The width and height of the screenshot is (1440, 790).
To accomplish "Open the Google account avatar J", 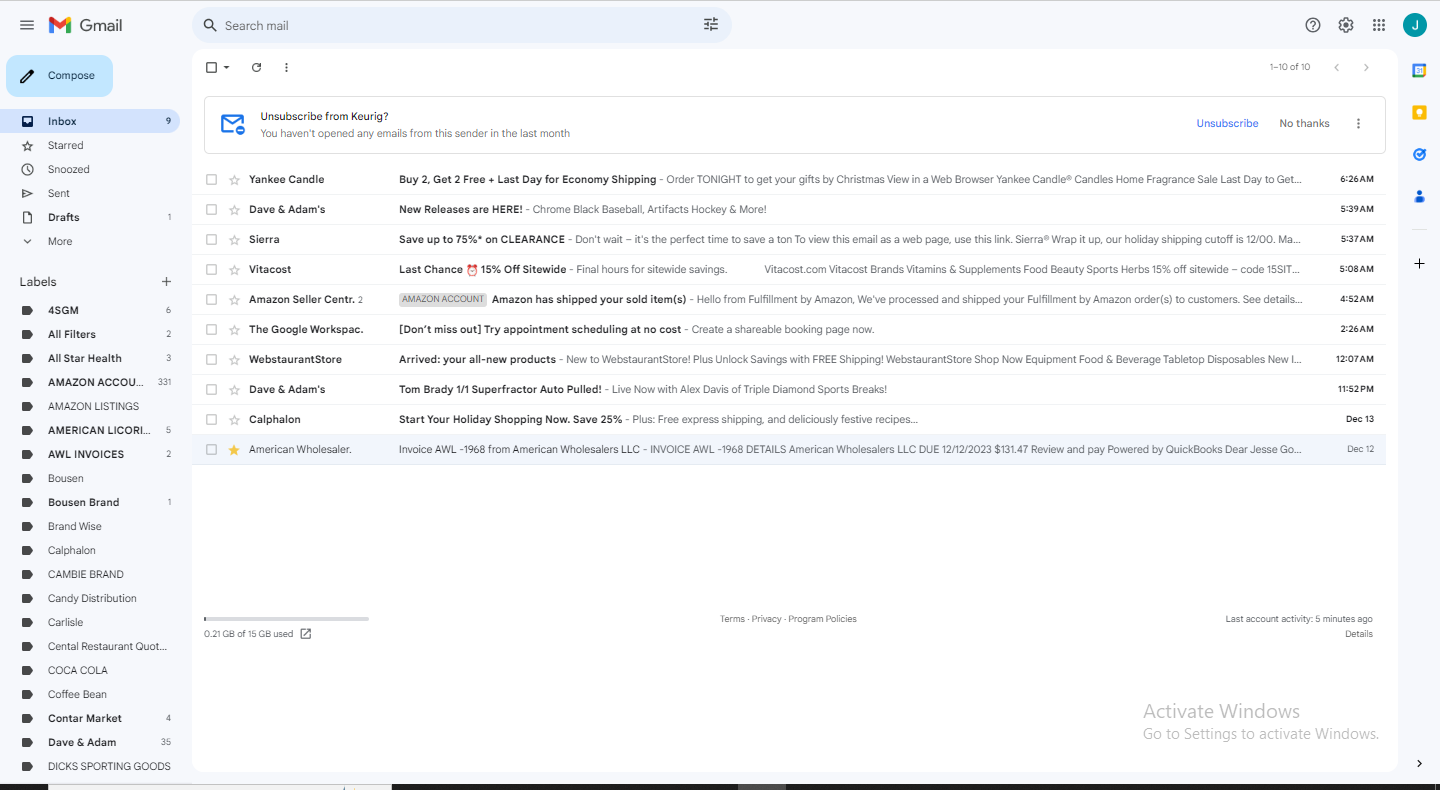I will coord(1415,25).
